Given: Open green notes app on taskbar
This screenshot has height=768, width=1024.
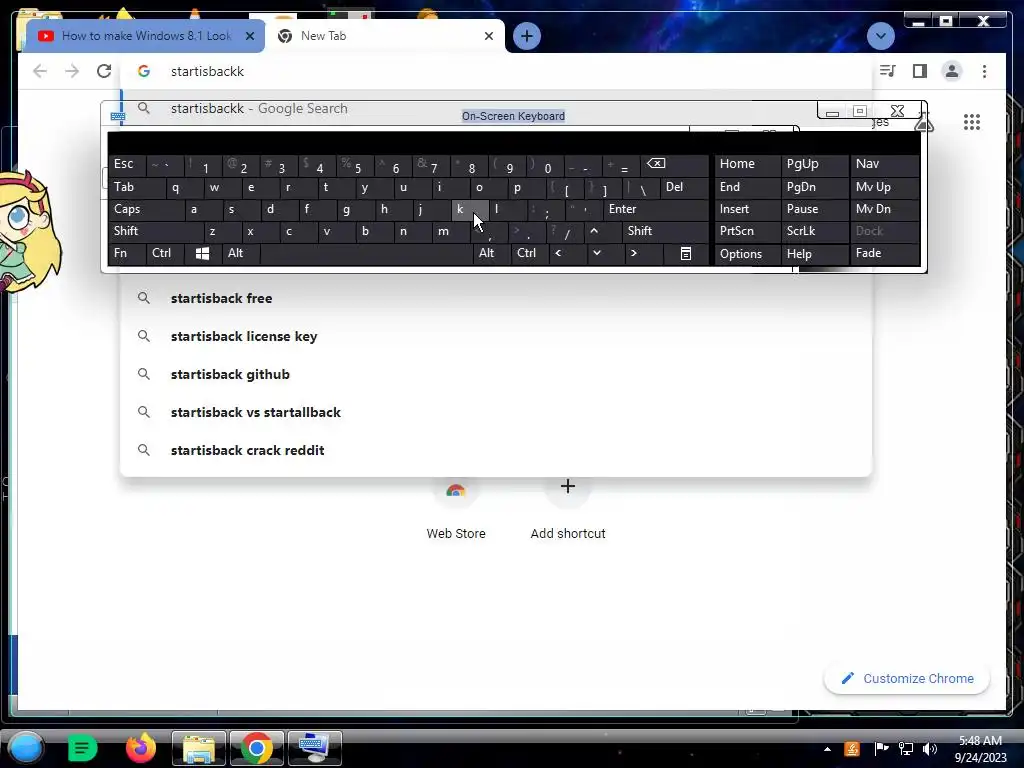Looking at the screenshot, I should (82, 748).
